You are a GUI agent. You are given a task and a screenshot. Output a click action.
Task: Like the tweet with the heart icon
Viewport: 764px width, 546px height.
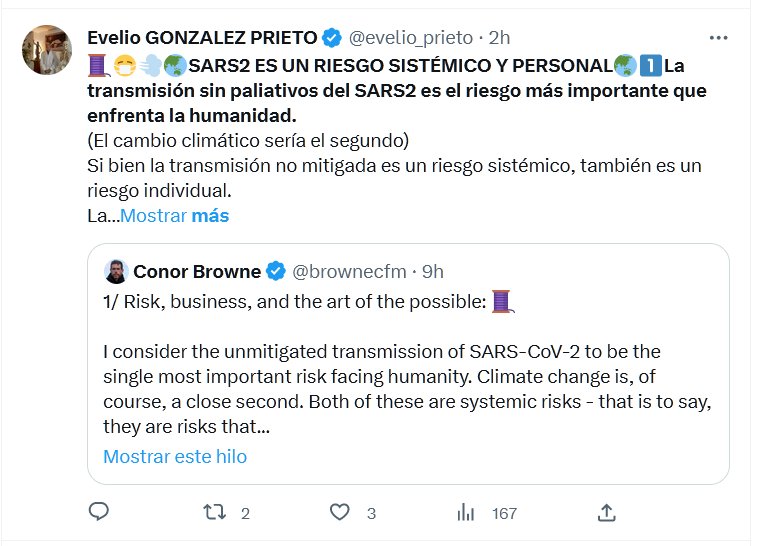coord(340,513)
